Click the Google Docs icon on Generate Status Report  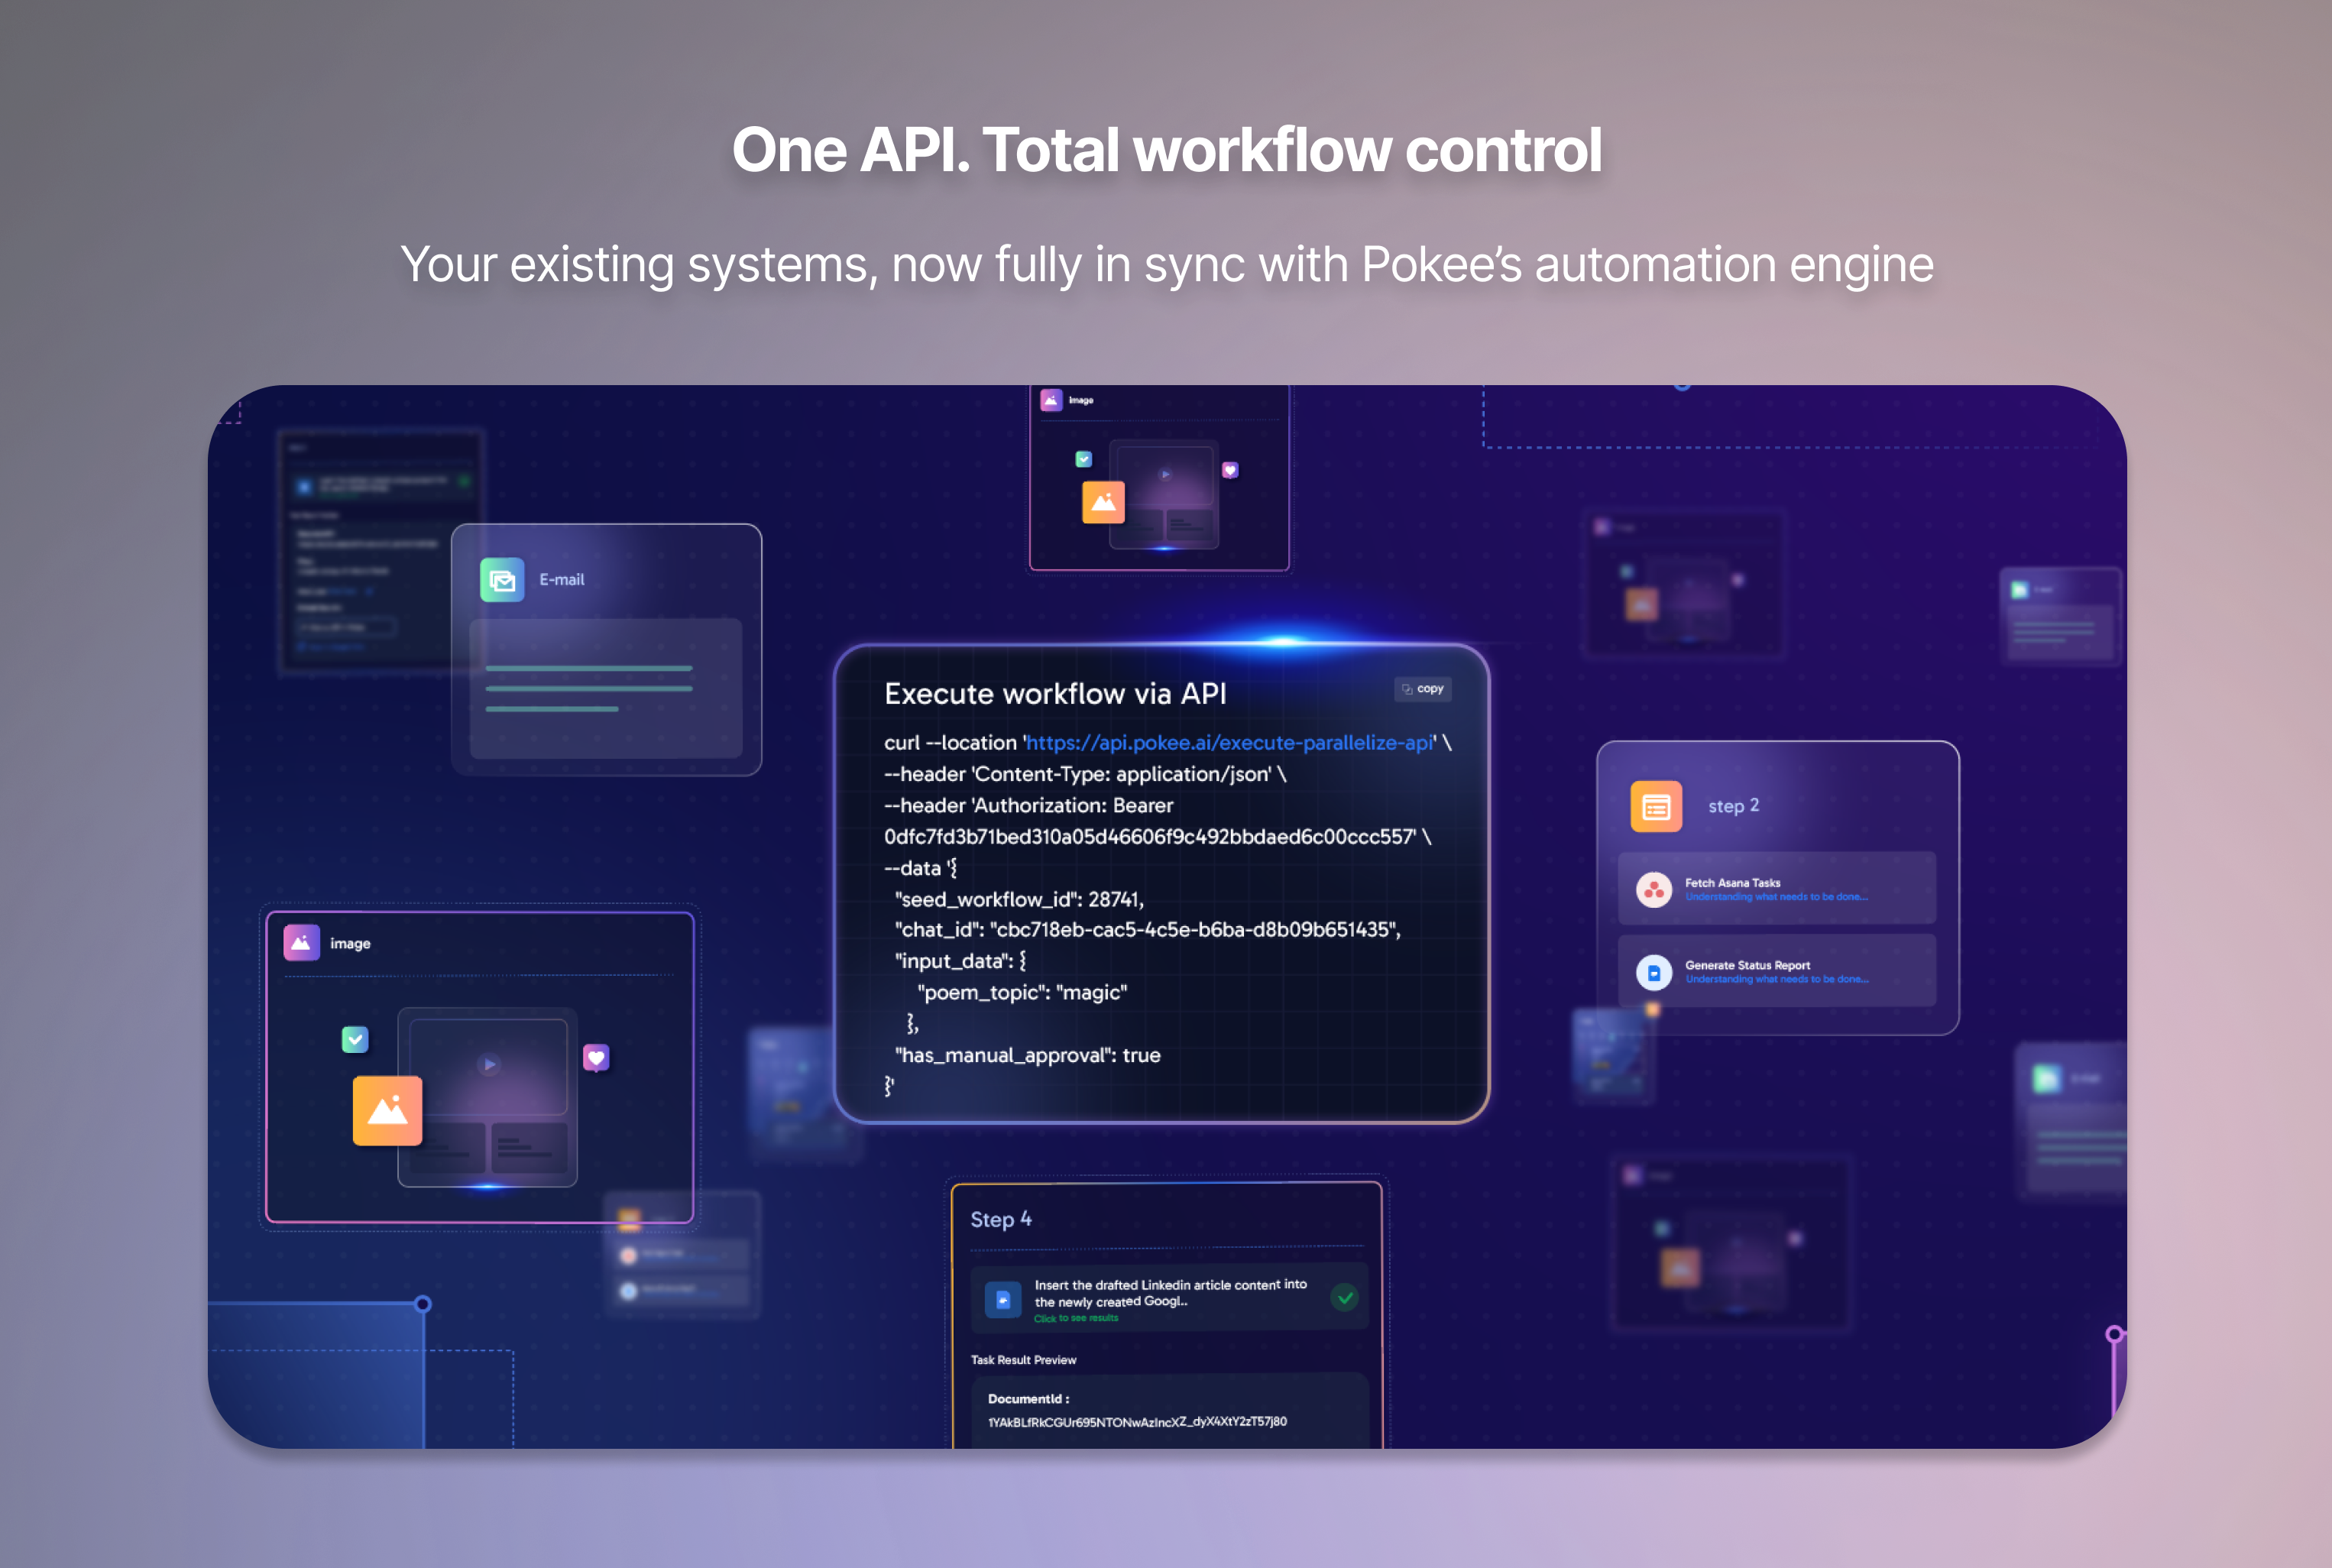coord(1654,971)
